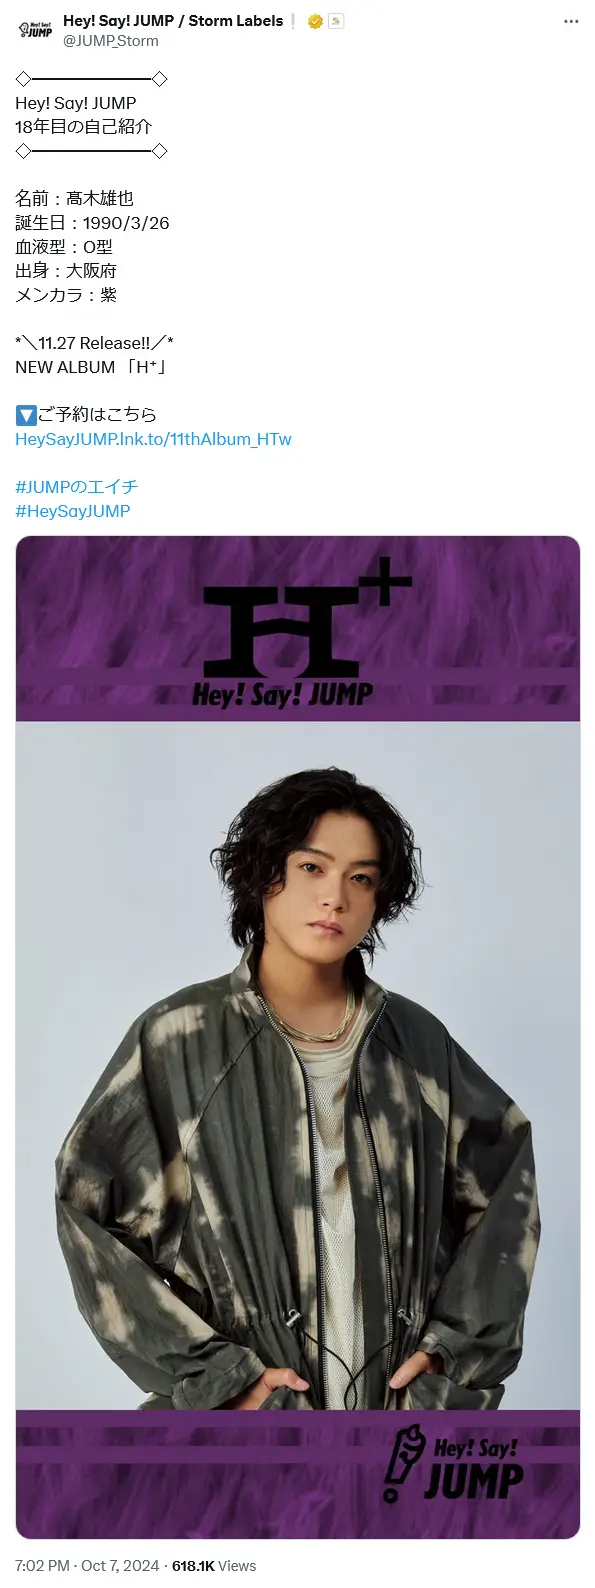Click the purple banner at the top of the image
Viewport: 595px width, 1588px height.
click(298, 629)
